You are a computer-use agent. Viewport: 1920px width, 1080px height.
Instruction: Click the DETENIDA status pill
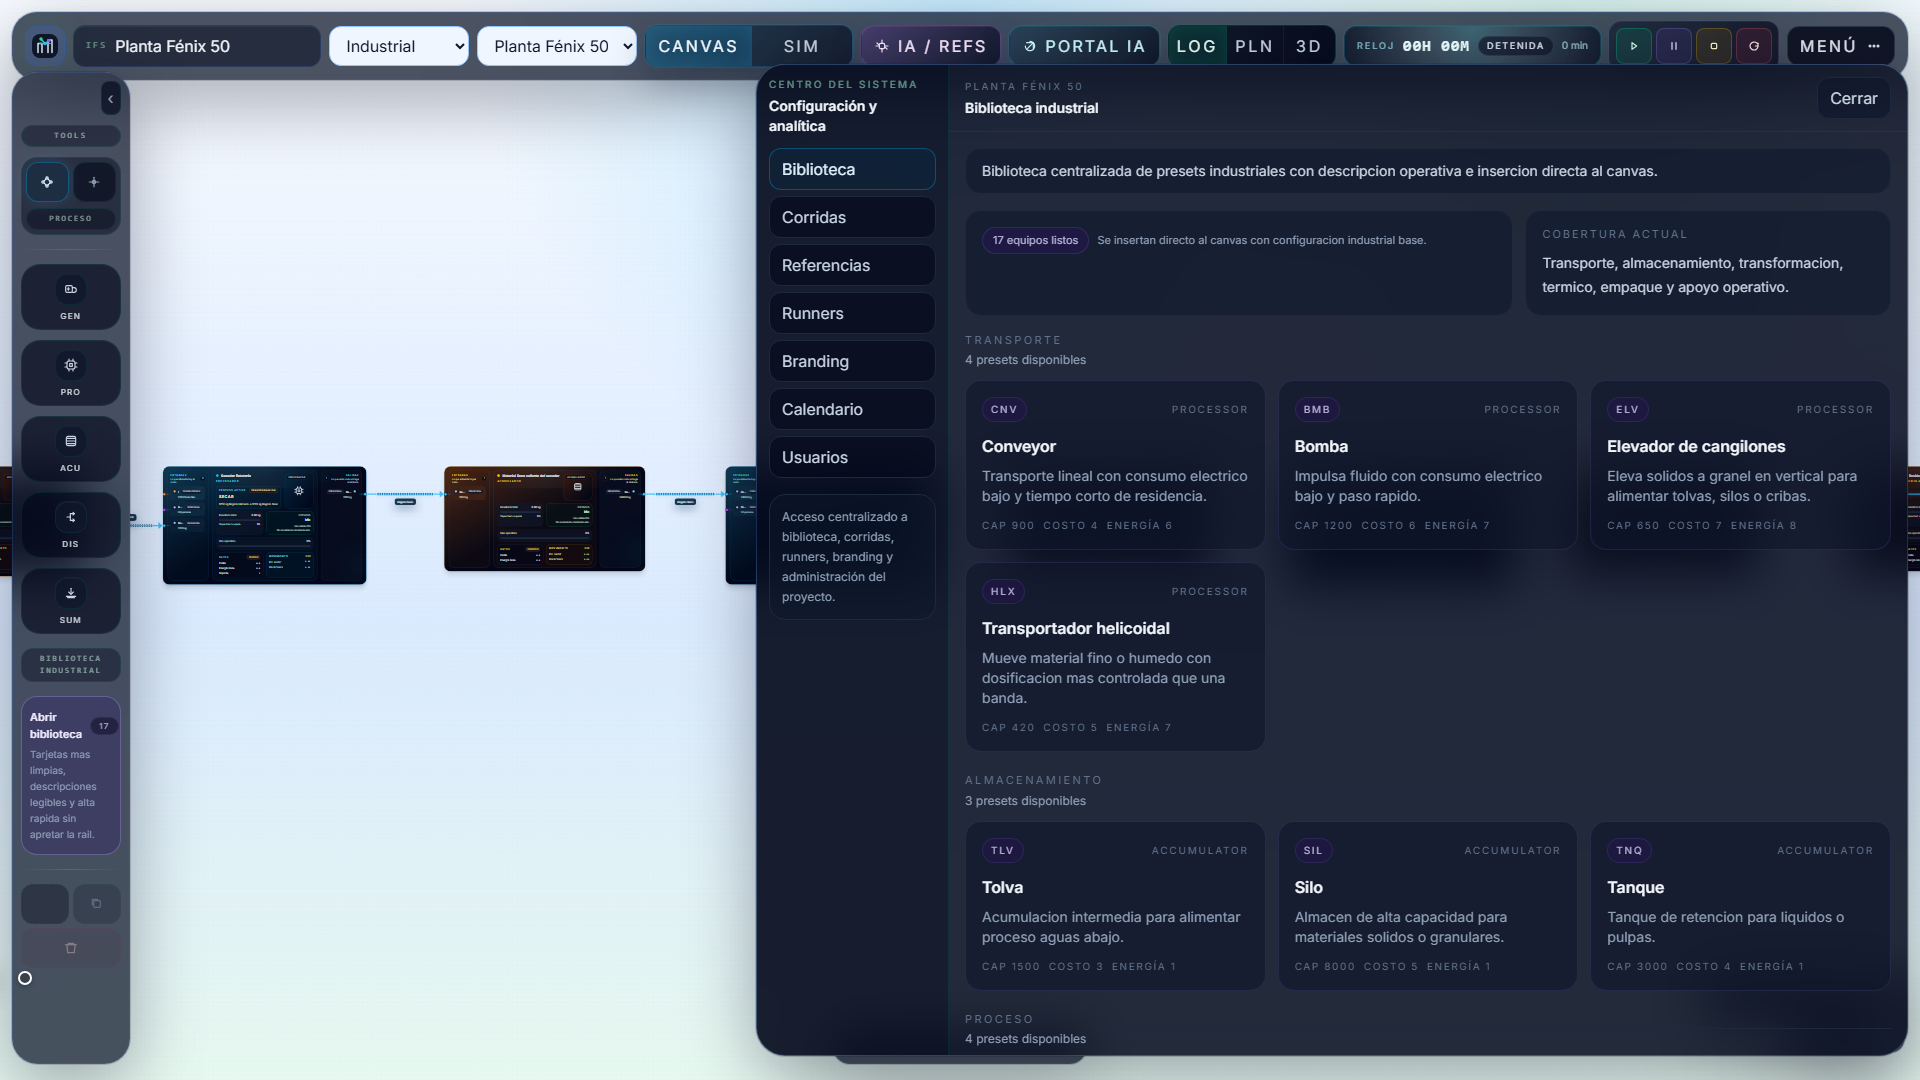[1515, 46]
